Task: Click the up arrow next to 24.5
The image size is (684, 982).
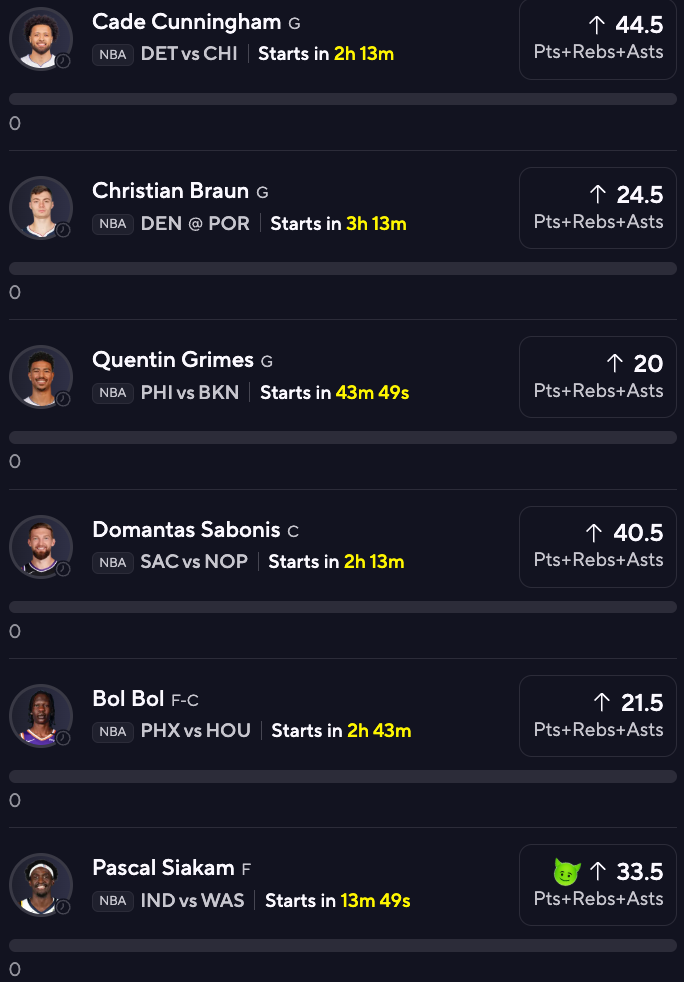Action: 598,195
